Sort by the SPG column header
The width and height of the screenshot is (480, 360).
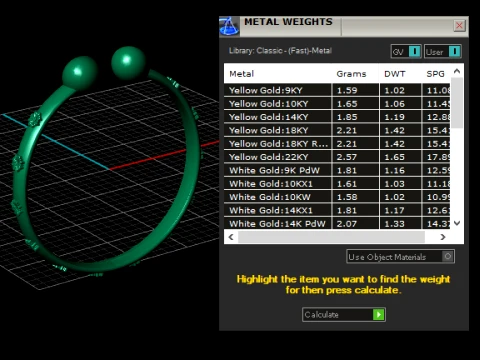(x=435, y=74)
